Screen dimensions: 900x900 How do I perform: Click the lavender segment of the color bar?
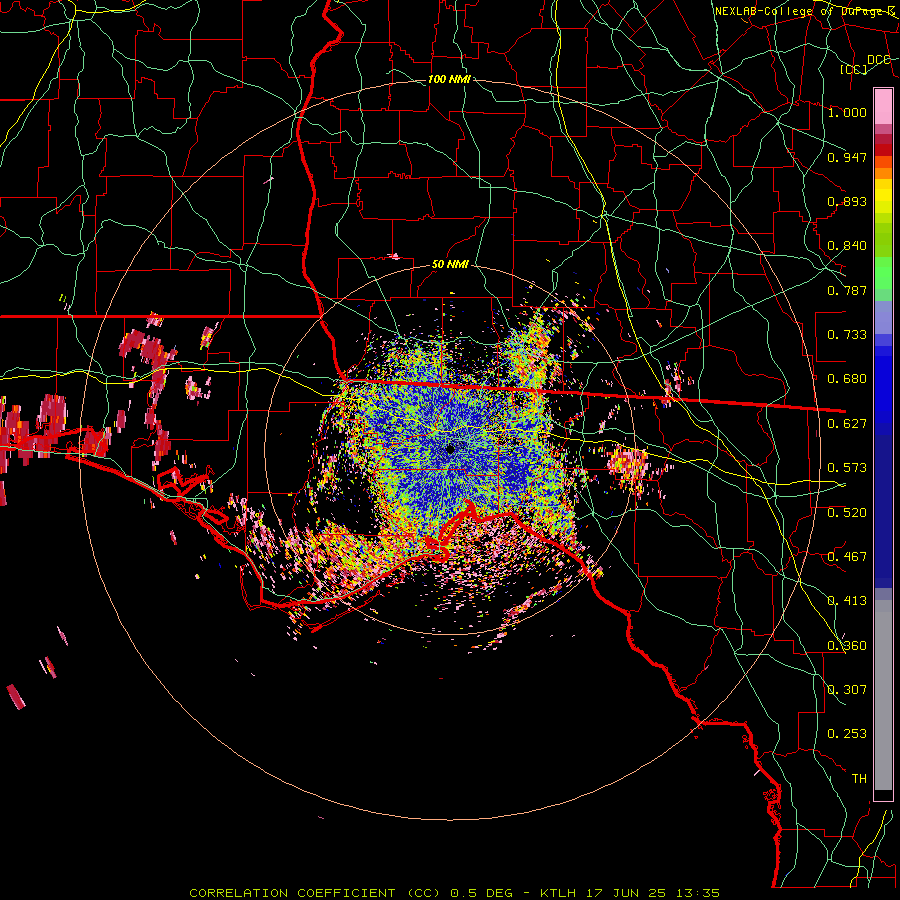tap(883, 317)
